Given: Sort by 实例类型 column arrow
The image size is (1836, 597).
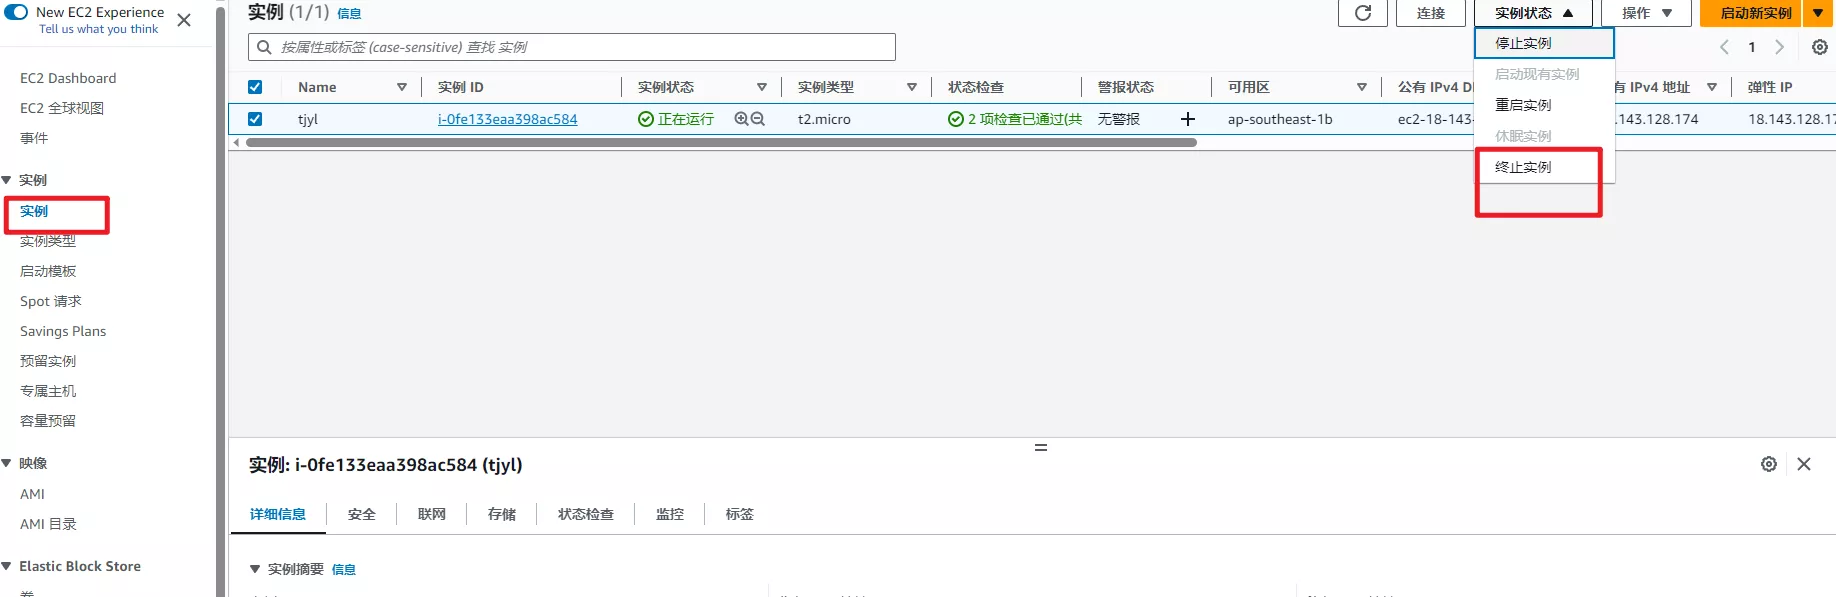Looking at the screenshot, I should pos(912,87).
